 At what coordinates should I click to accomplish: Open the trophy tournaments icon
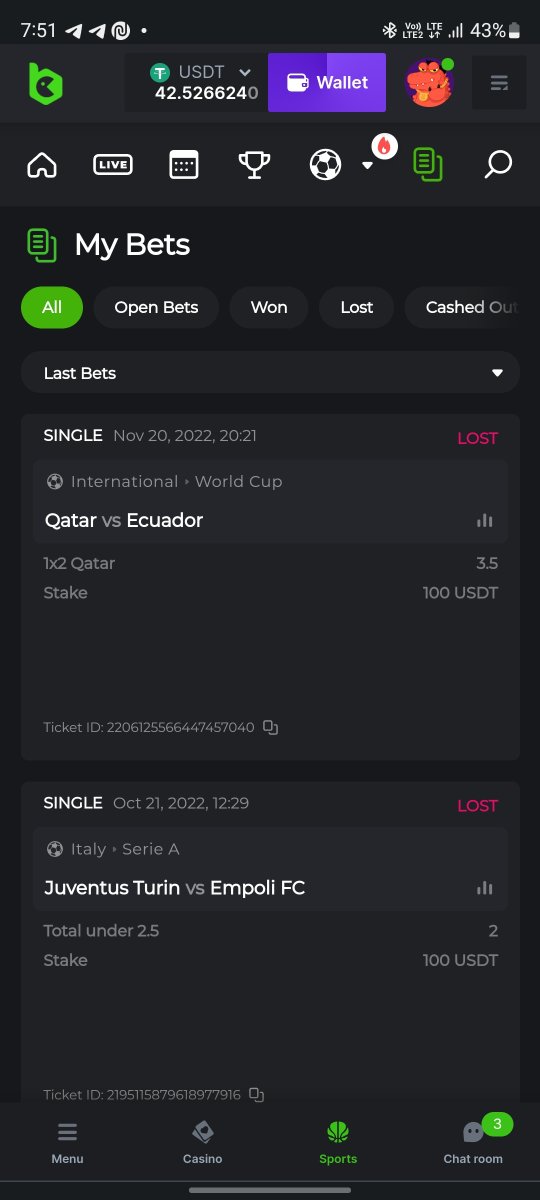(x=254, y=165)
